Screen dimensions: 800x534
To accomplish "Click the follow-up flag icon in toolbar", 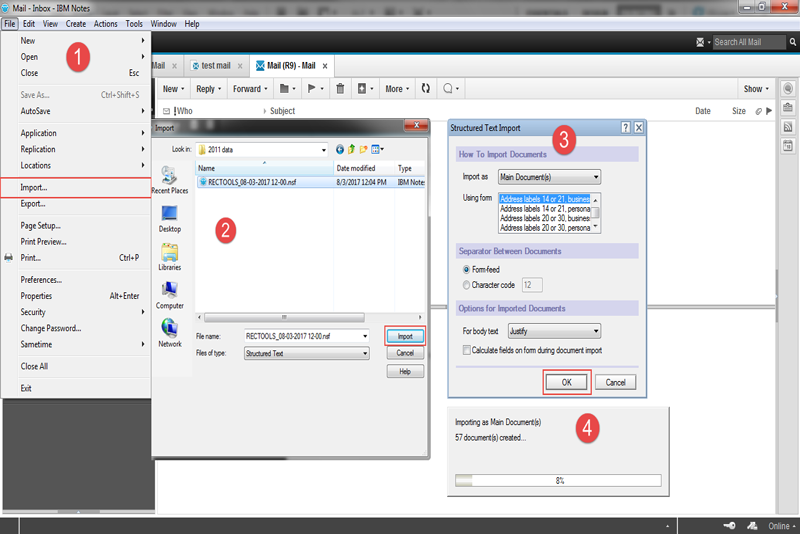I will pos(311,89).
